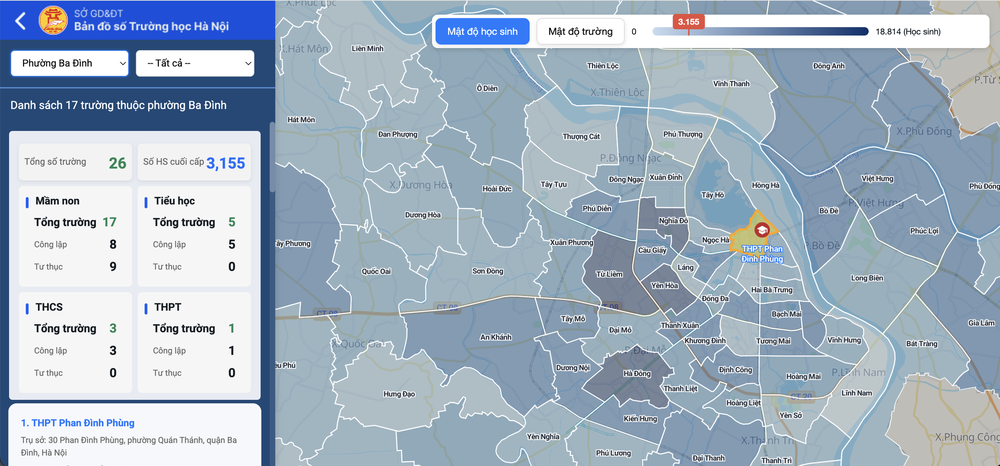Image resolution: width=1000 pixels, height=466 pixels.
Task: Click the Hoài Đức area label
Action: click(495, 189)
